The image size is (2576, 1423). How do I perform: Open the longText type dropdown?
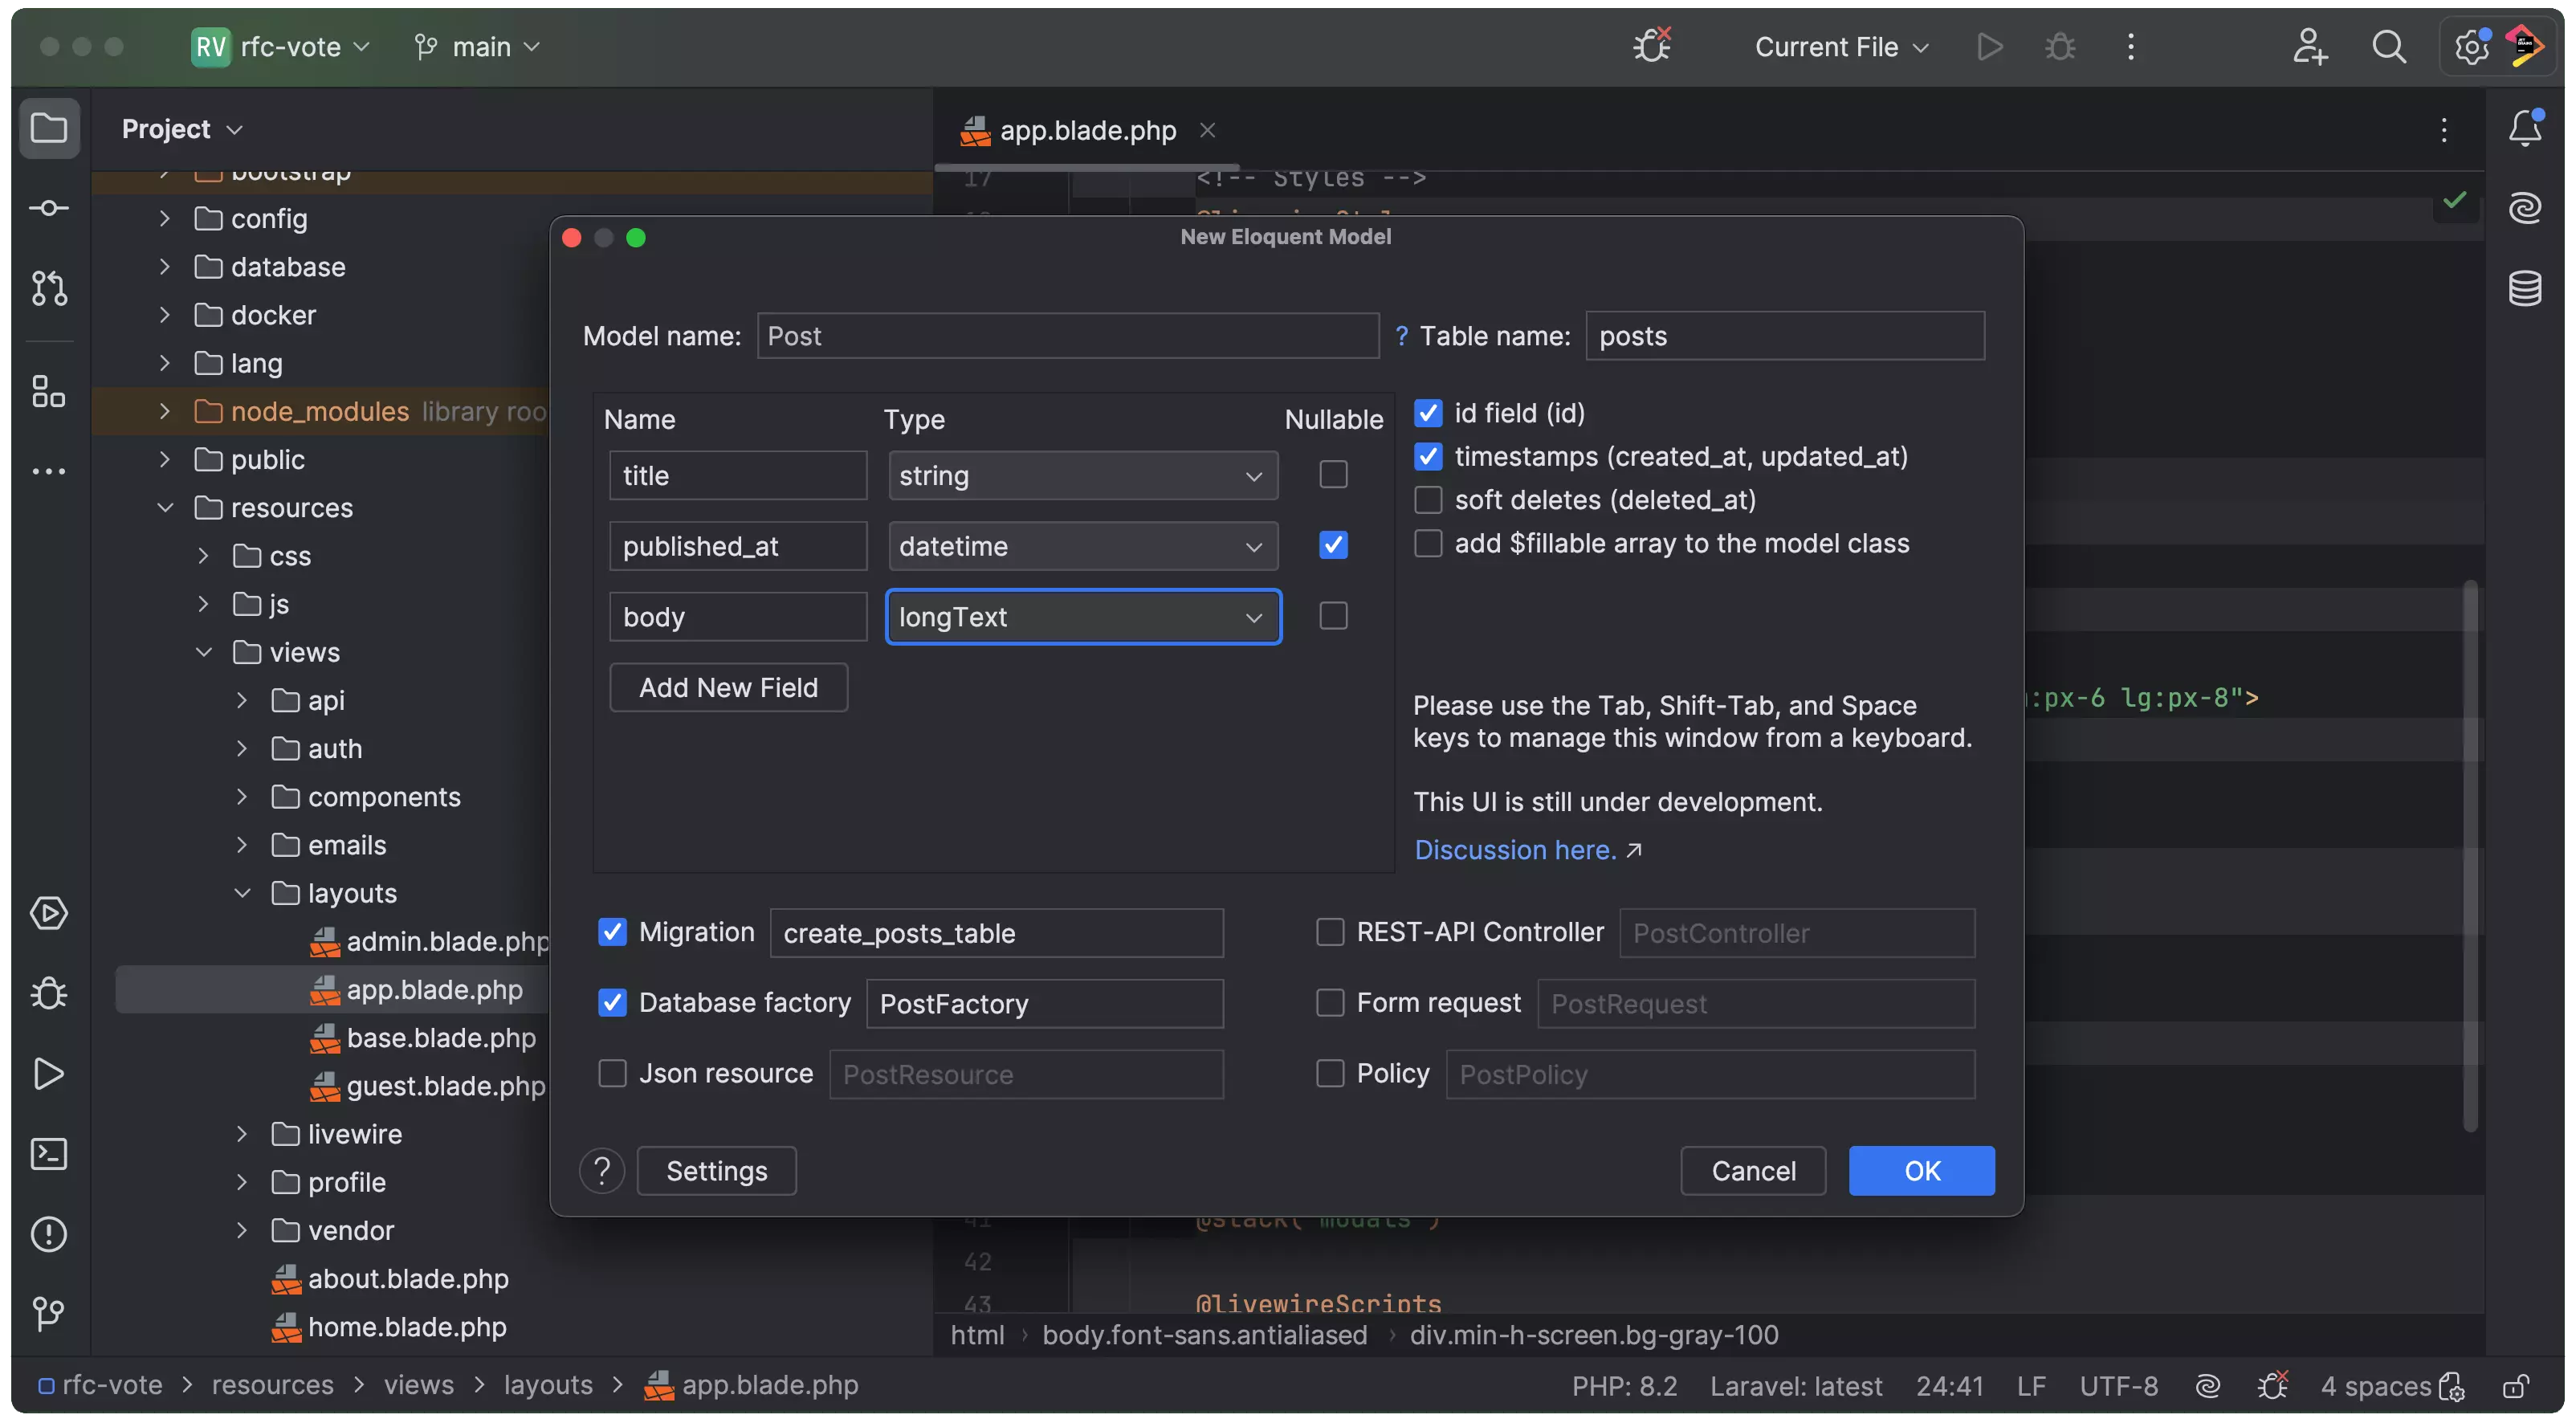[1083, 617]
